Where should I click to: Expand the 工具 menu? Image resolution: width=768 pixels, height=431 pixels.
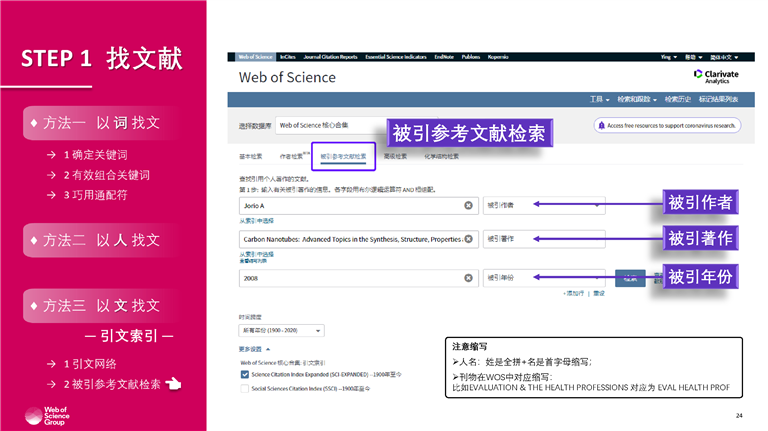click(599, 99)
